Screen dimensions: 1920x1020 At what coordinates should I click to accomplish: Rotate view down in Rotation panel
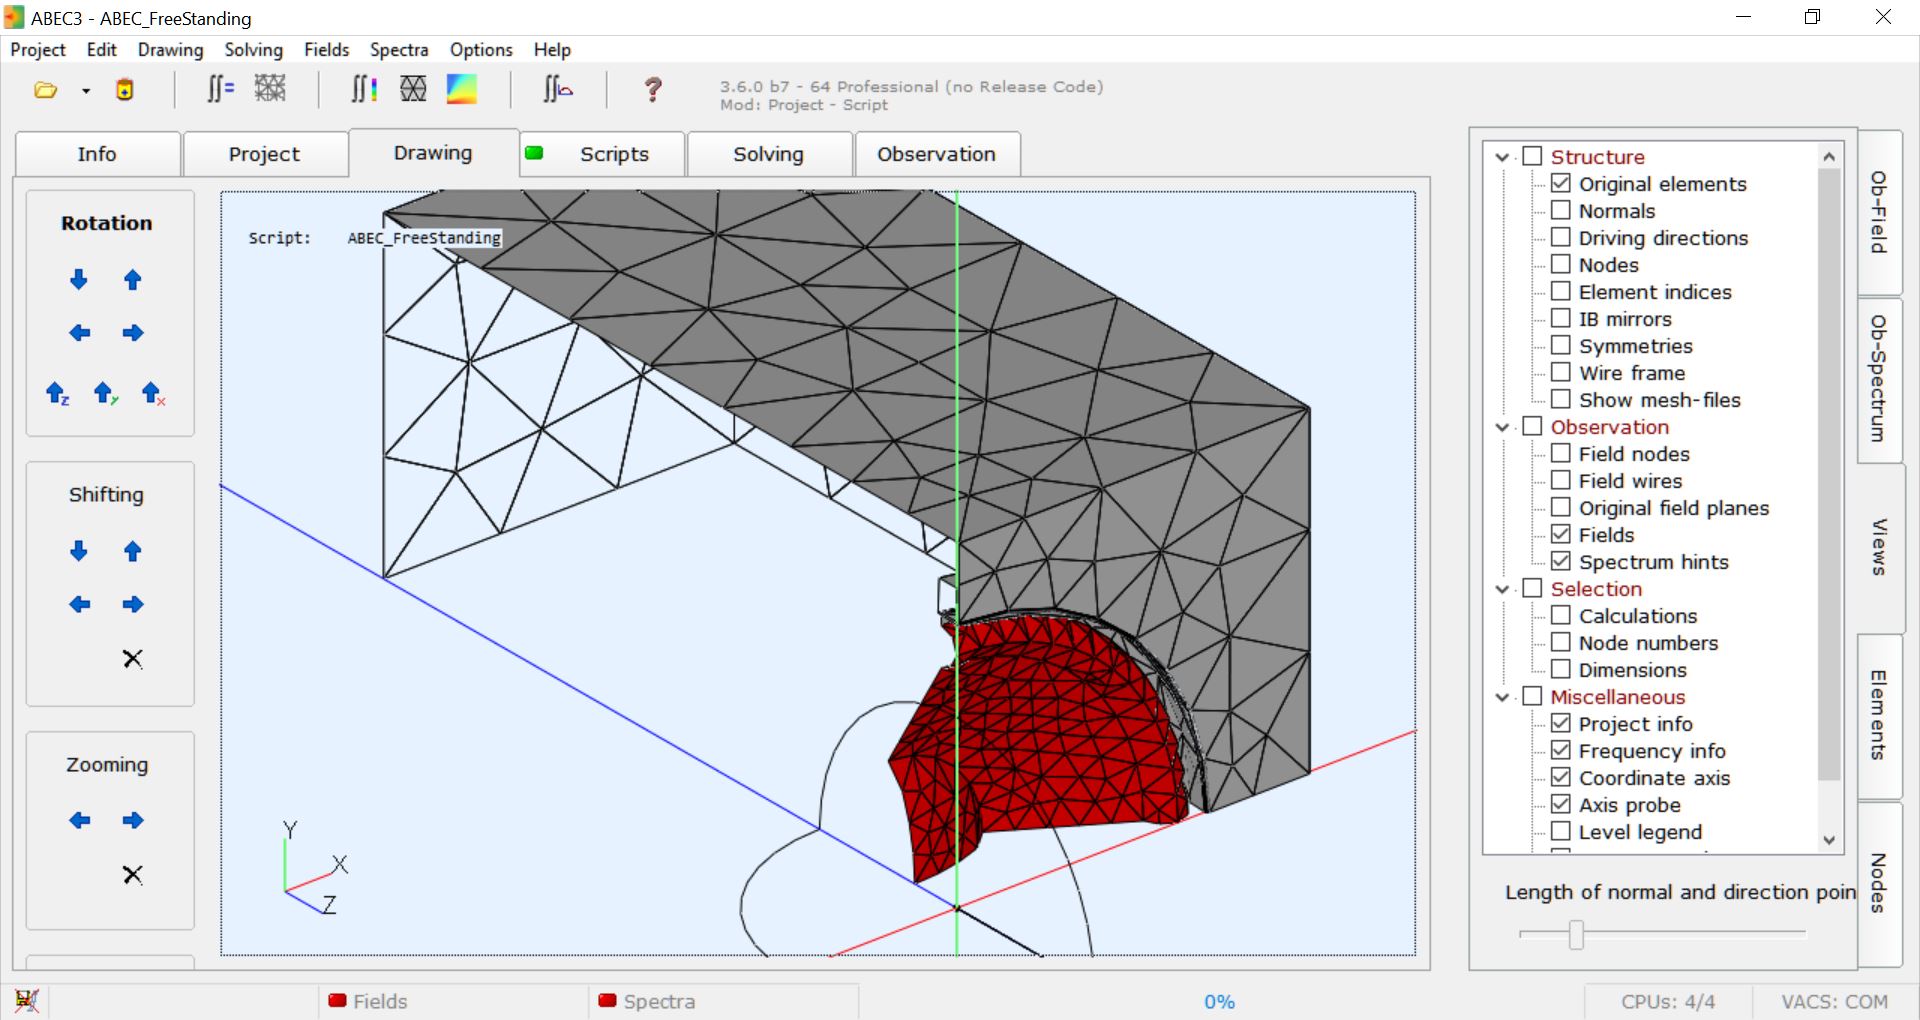pos(79,280)
